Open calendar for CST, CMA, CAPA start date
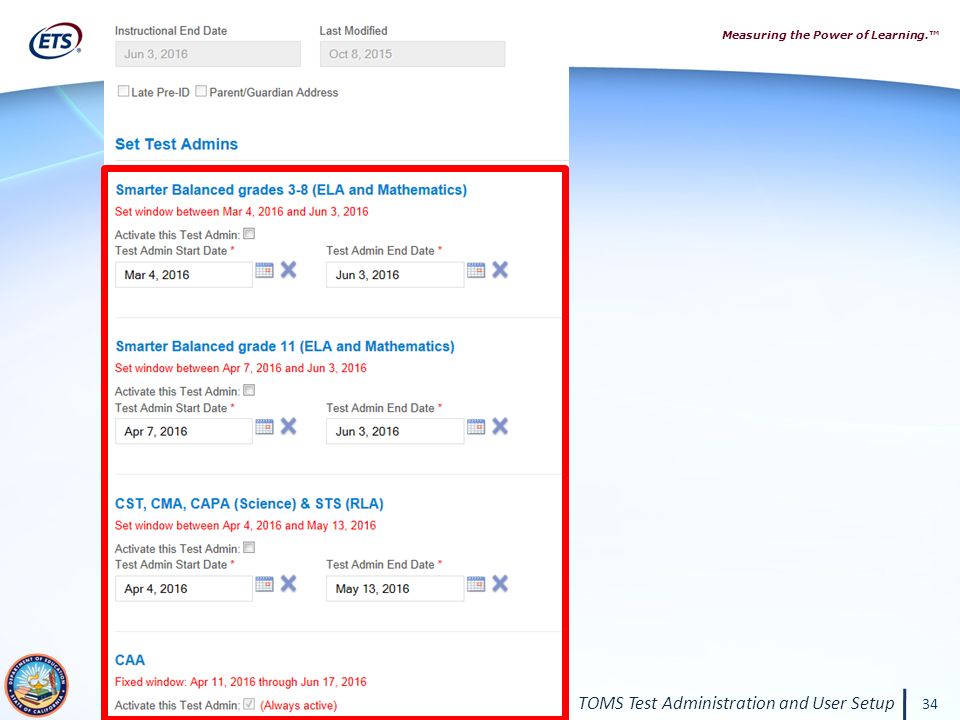This screenshot has height=720, width=960. tap(264, 584)
